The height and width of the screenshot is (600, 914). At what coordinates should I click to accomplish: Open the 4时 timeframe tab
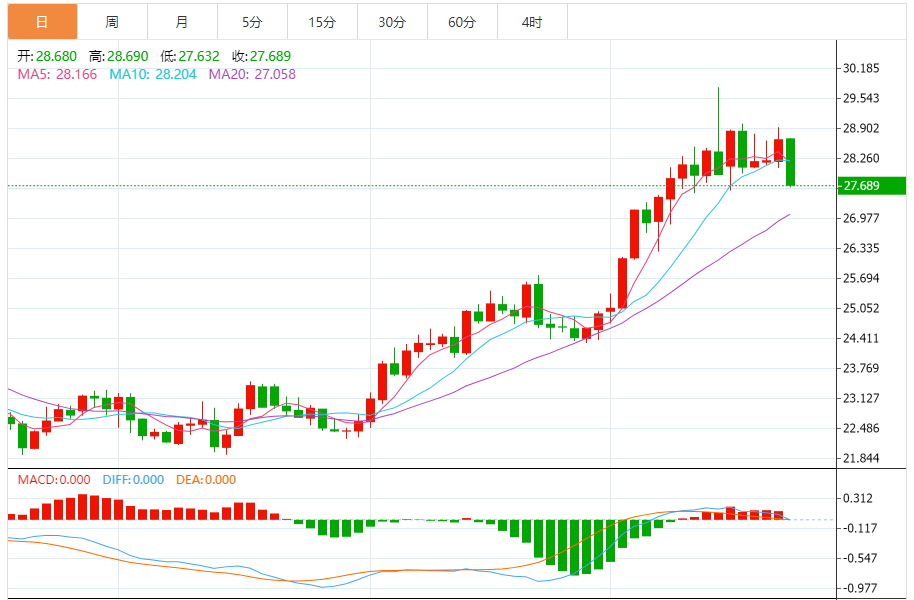click(x=532, y=22)
